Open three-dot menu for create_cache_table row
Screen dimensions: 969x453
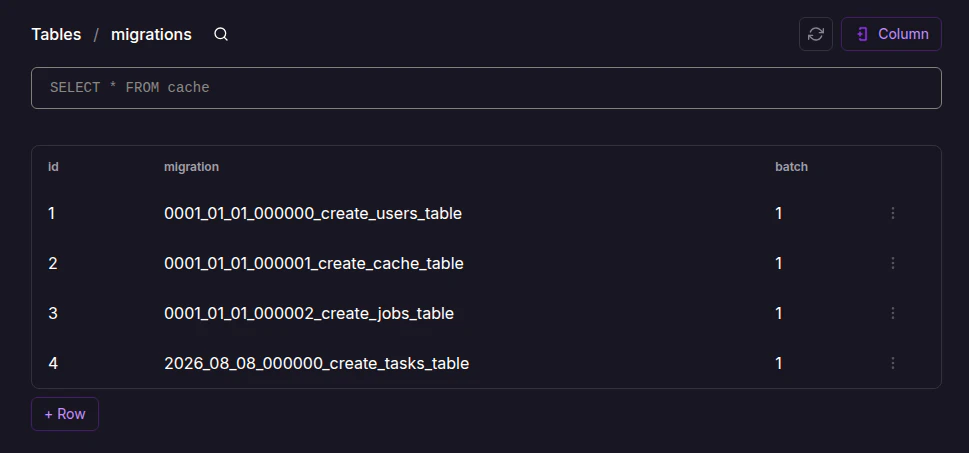(892, 263)
